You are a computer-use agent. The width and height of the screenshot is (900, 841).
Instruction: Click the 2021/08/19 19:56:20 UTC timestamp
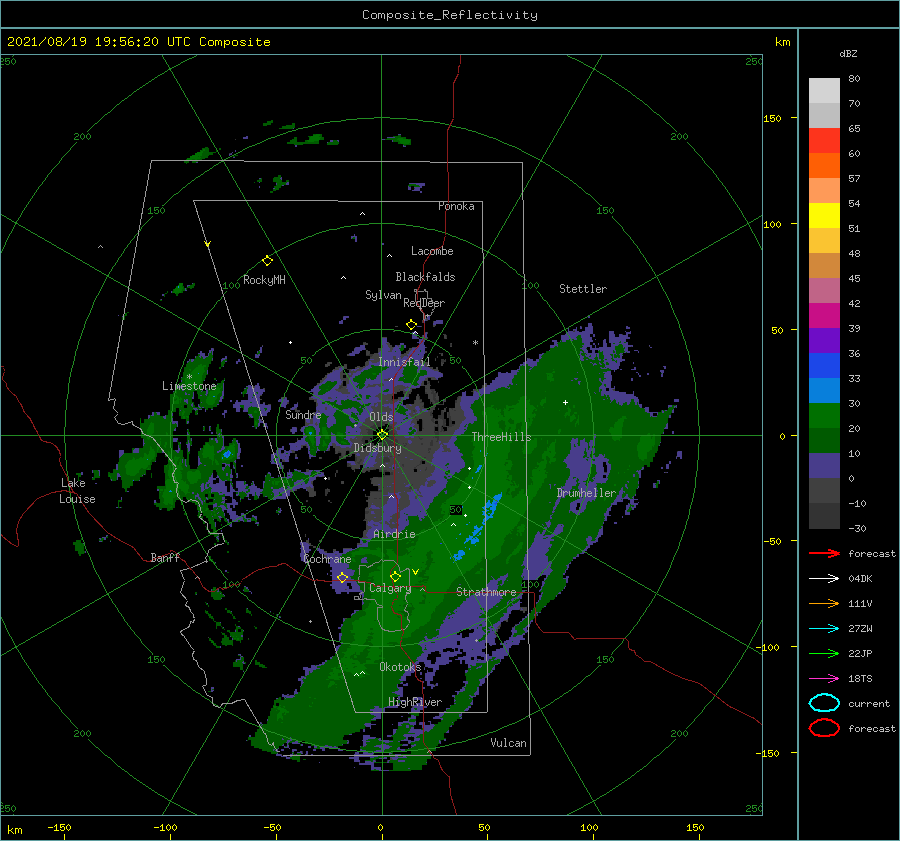[x=98, y=41]
